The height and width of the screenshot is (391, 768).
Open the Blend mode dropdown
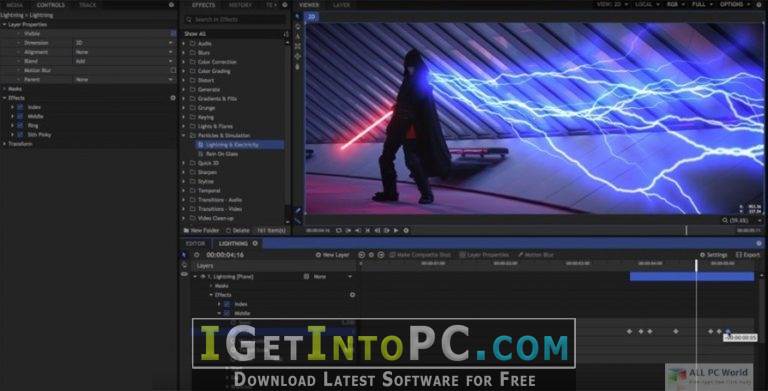(x=124, y=61)
